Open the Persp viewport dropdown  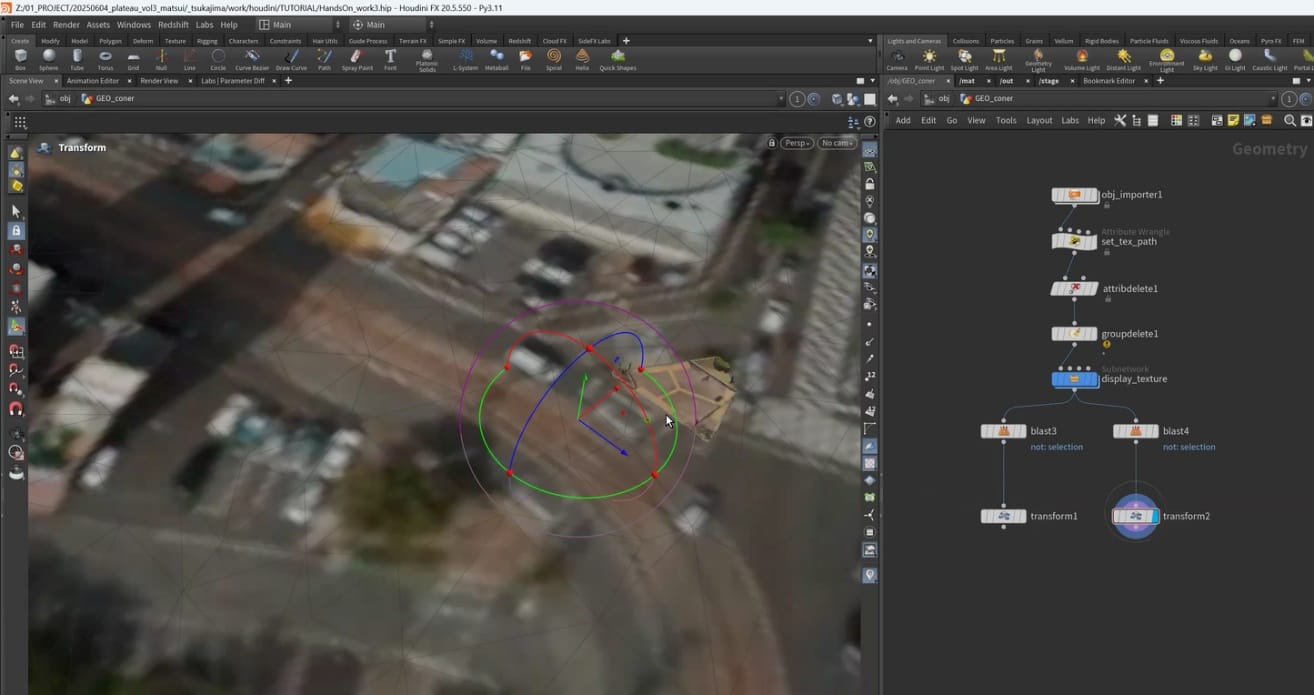point(796,143)
